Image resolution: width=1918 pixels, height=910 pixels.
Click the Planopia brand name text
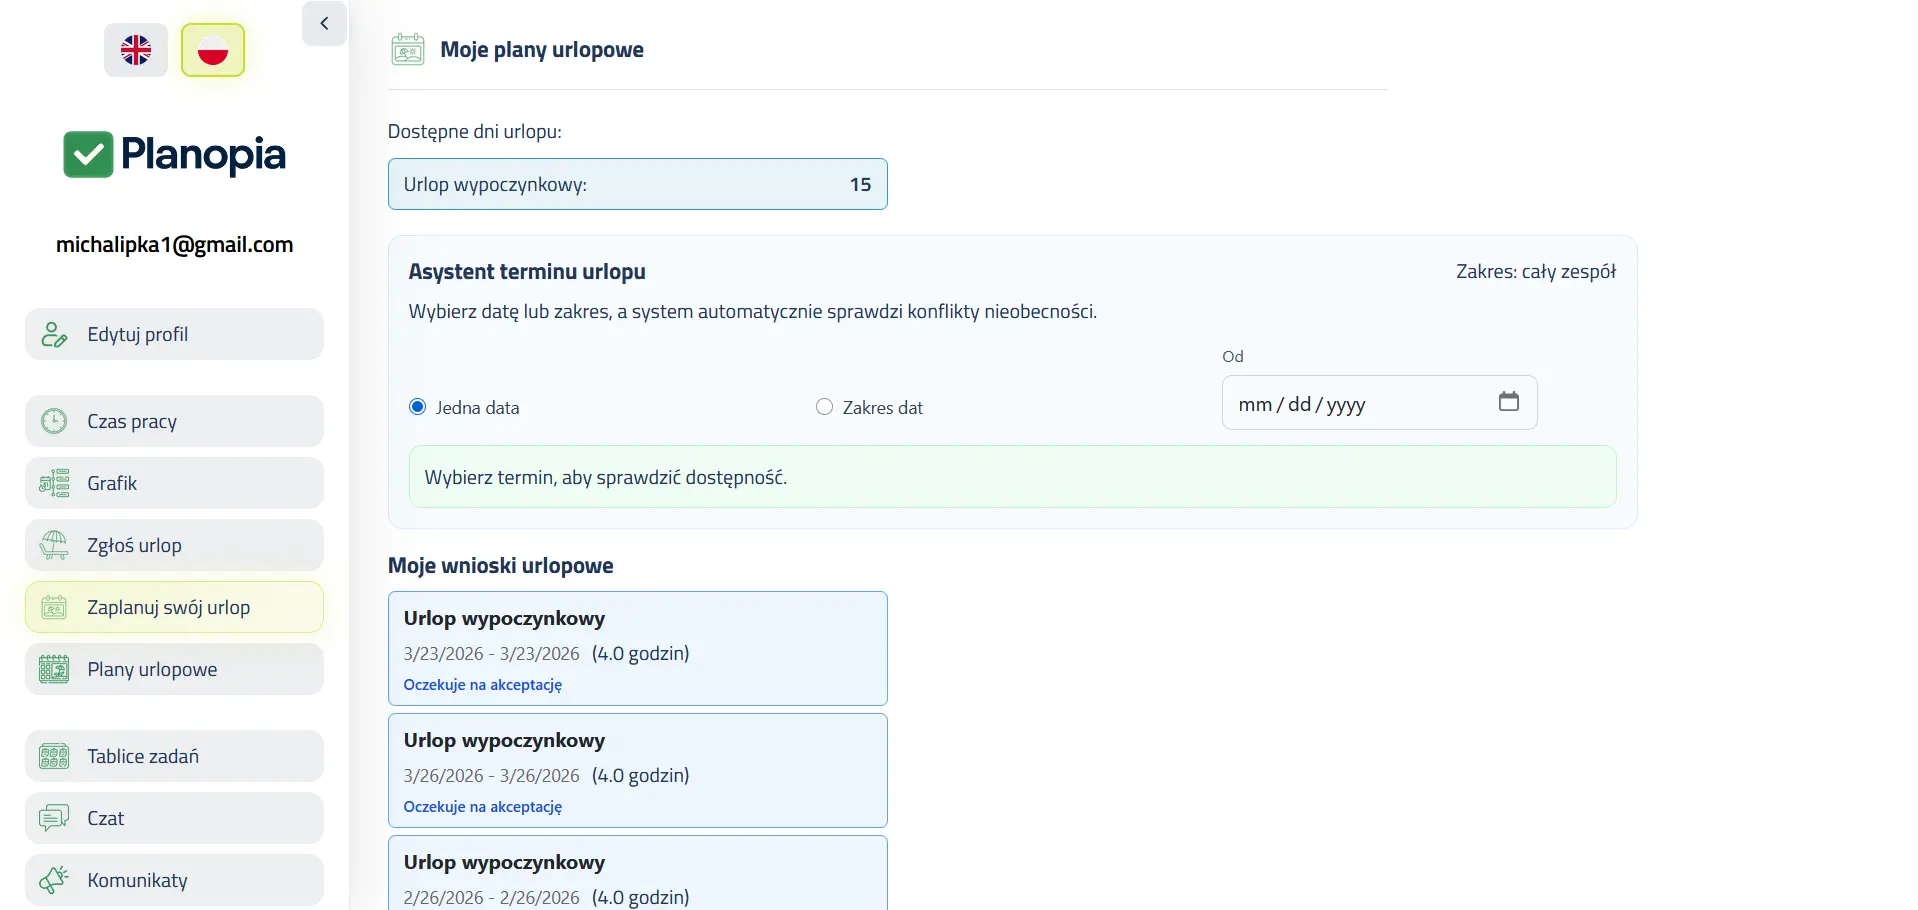(203, 155)
